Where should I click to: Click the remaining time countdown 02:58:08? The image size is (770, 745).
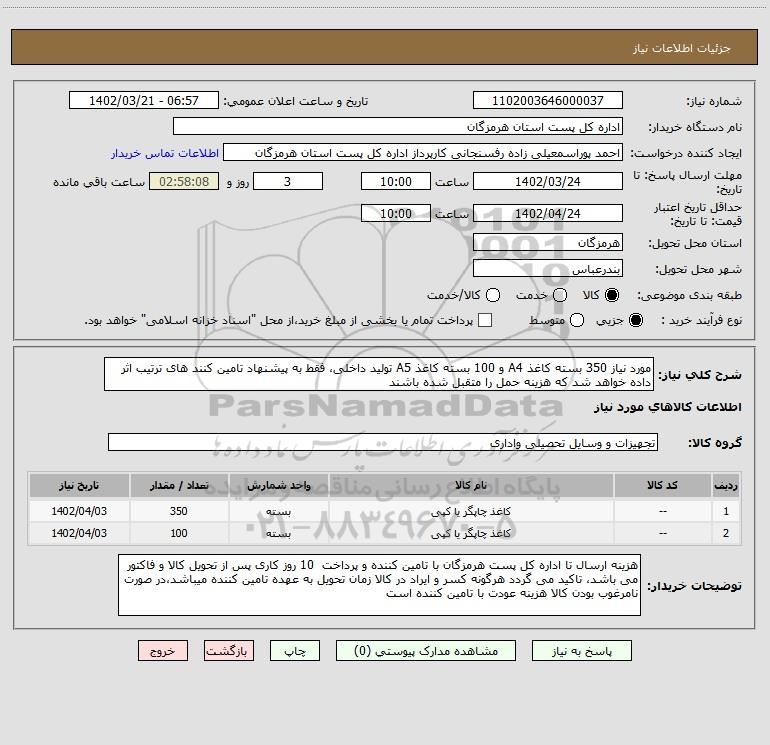tap(184, 181)
